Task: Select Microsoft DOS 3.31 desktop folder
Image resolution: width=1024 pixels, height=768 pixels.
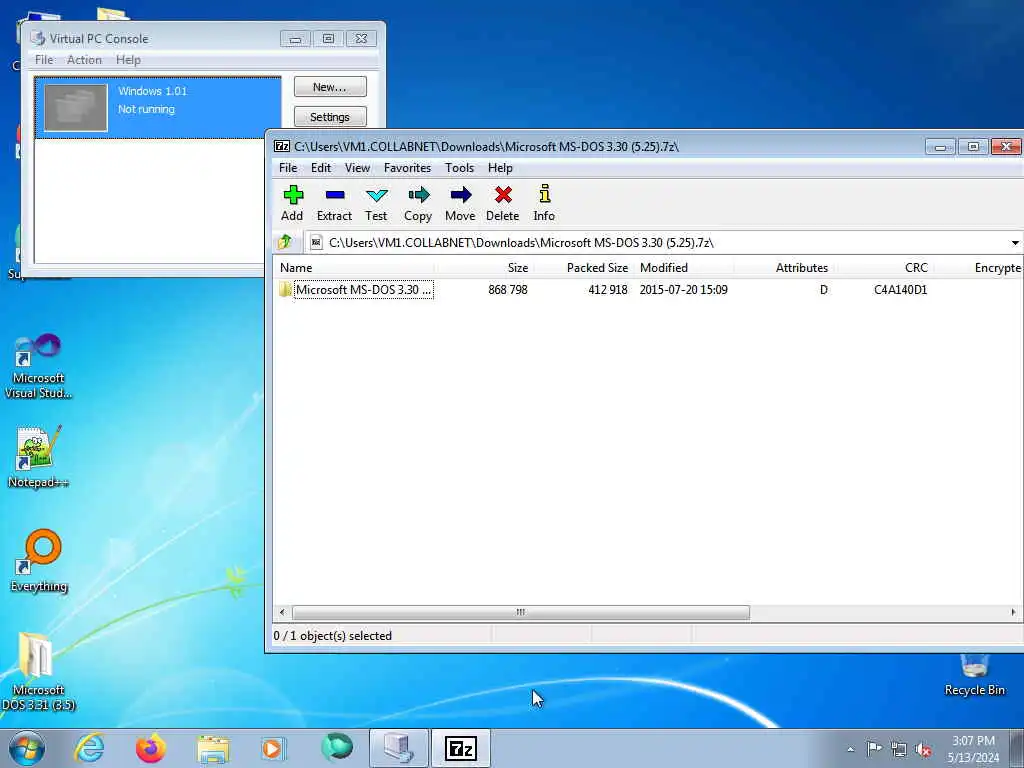Action: click(38, 672)
